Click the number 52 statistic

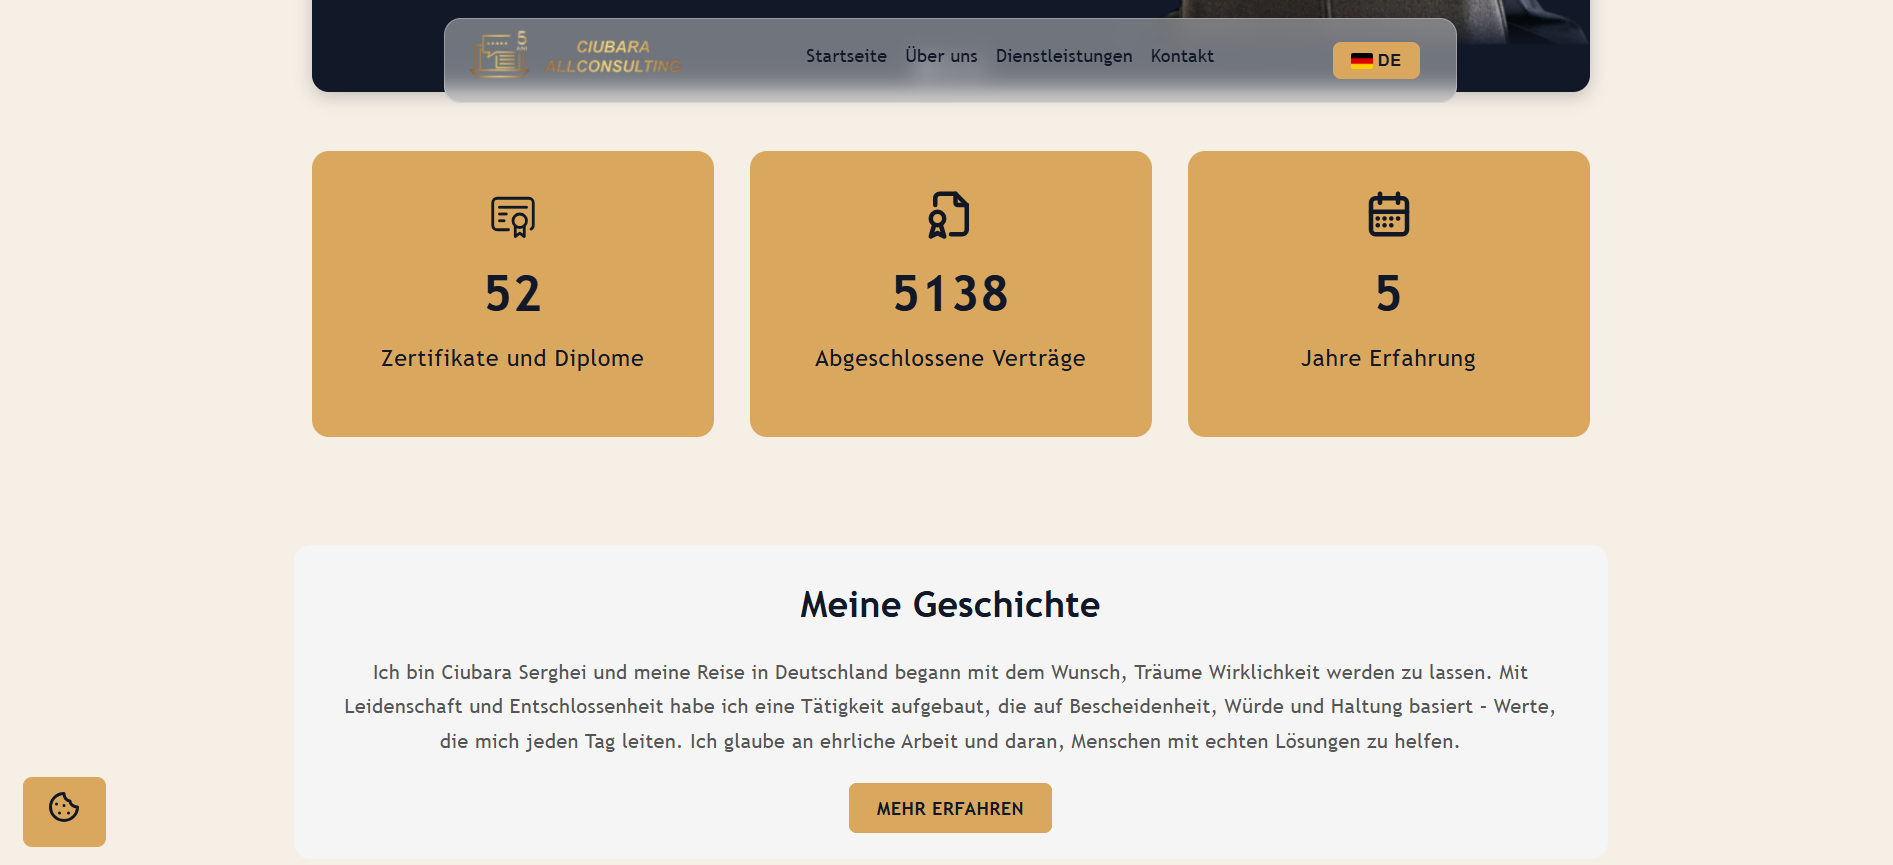(x=513, y=294)
